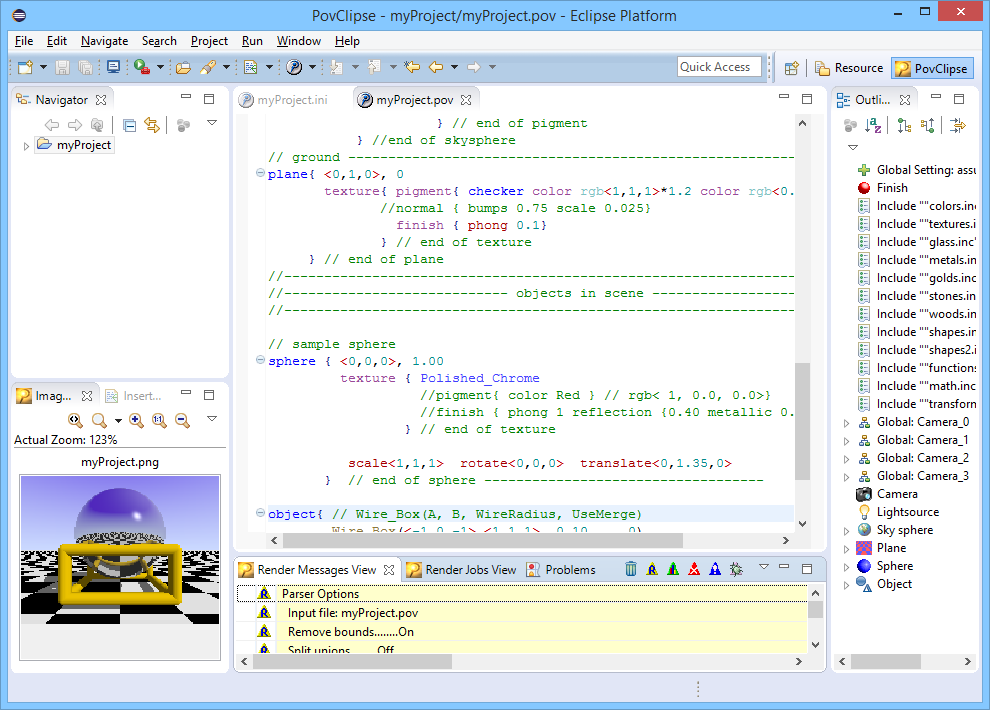Viewport: 990px width, 710px height.
Task: Open the Problems view tab
Action: [561, 570]
